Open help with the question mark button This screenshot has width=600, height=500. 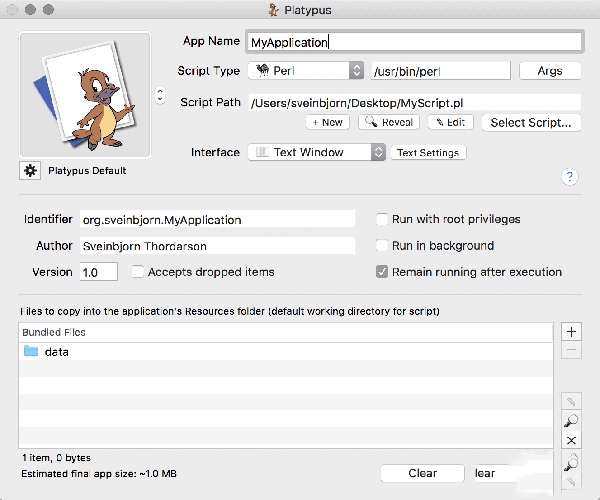(569, 177)
